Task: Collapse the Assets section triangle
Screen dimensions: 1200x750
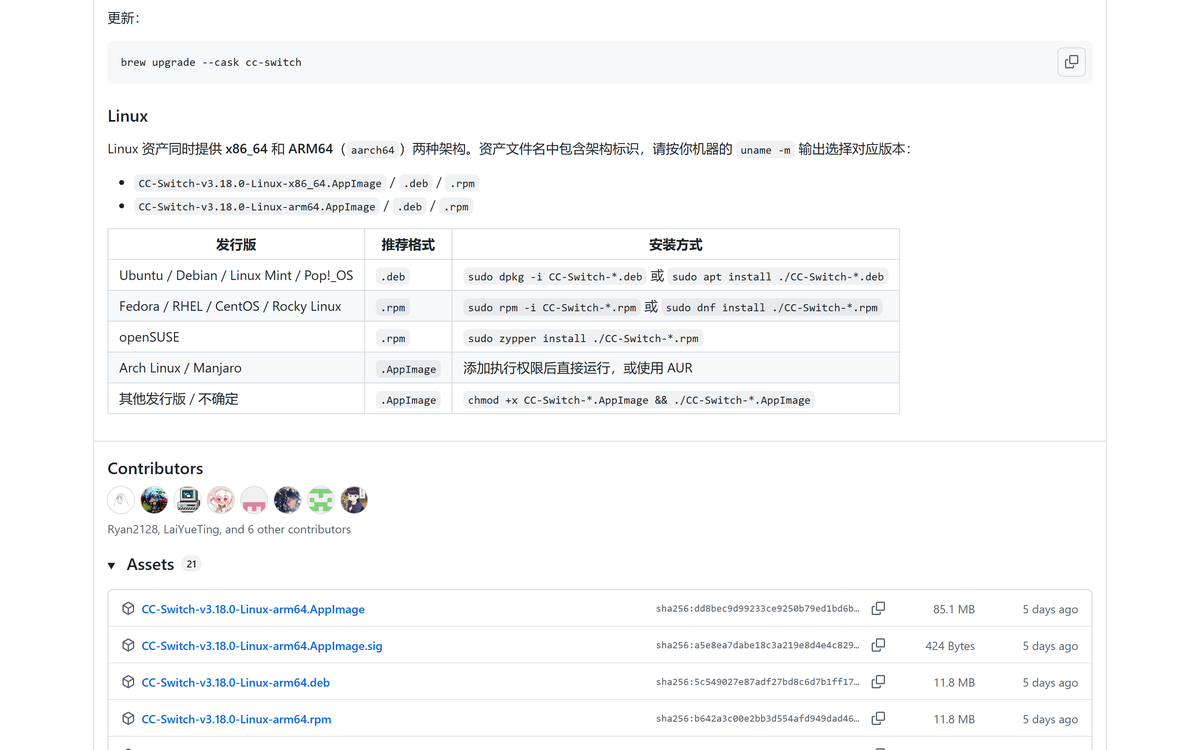Action: point(112,566)
